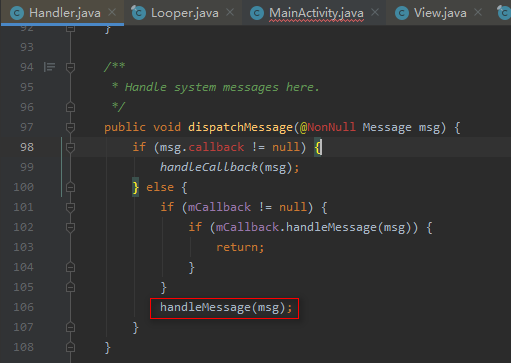Click the dispatchMessage method name
This screenshot has width=511, height=363.
coord(240,127)
